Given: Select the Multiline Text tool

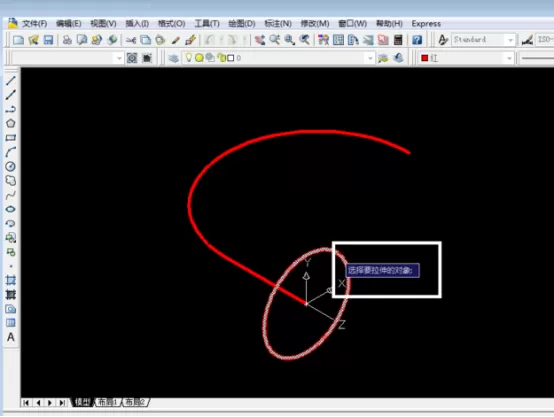Looking at the screenshot, I should point(11,337).
